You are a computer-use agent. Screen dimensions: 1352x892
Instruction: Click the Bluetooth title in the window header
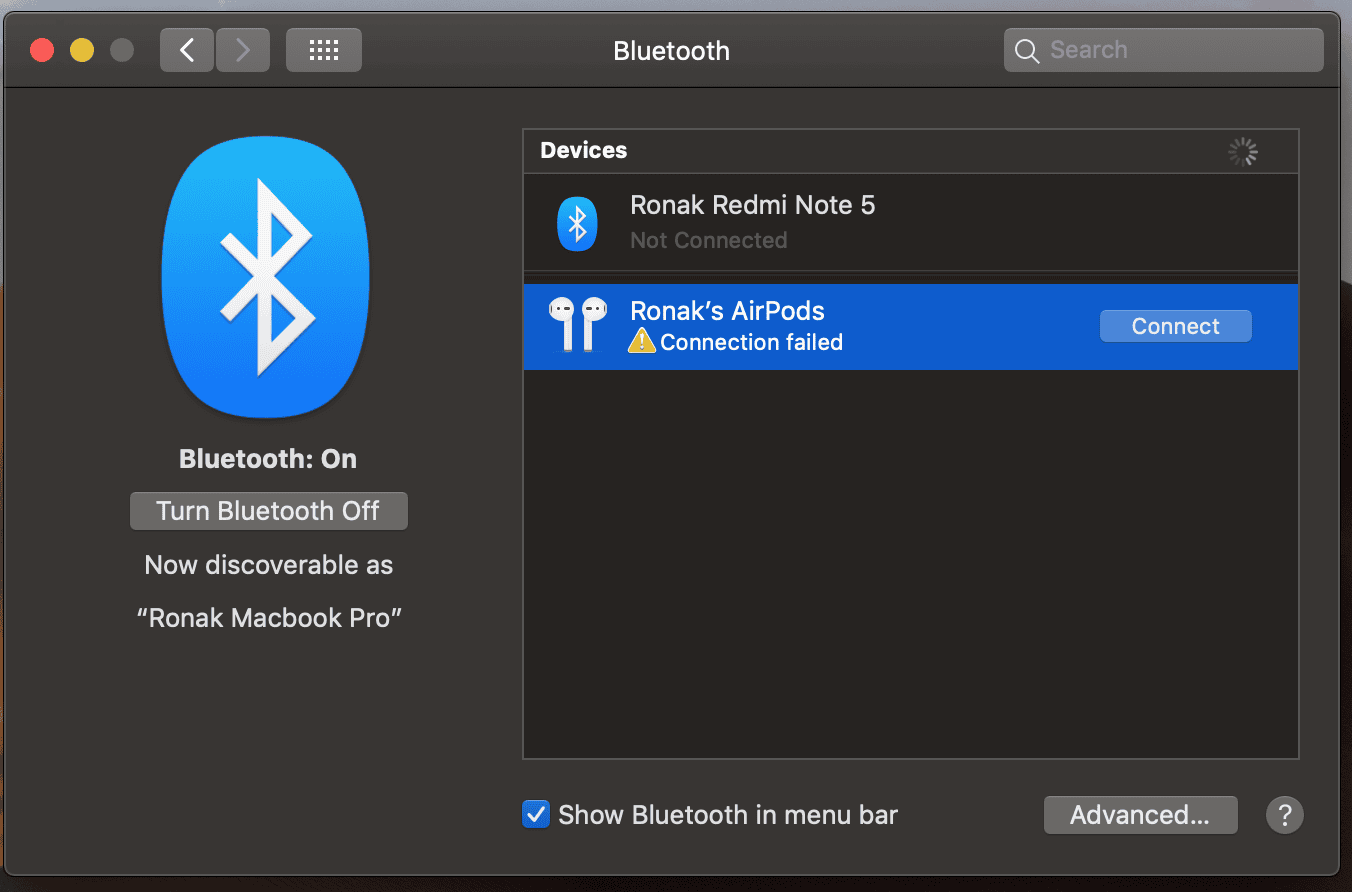[x=671, y=50]
